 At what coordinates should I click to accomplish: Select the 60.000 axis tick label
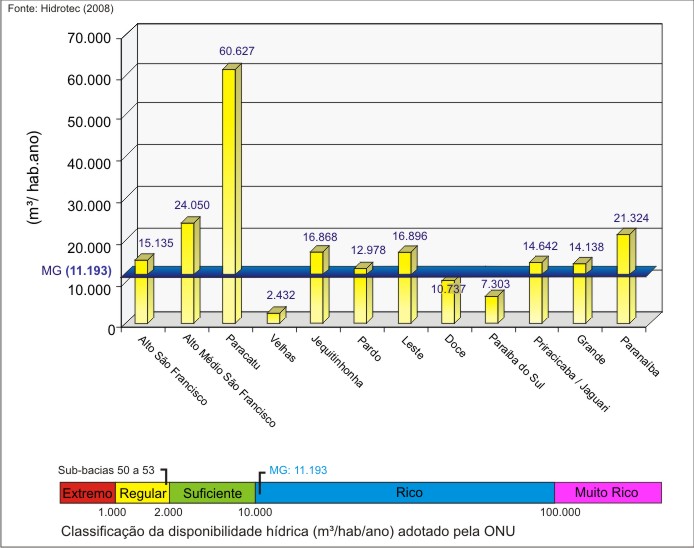pos(89,80)
